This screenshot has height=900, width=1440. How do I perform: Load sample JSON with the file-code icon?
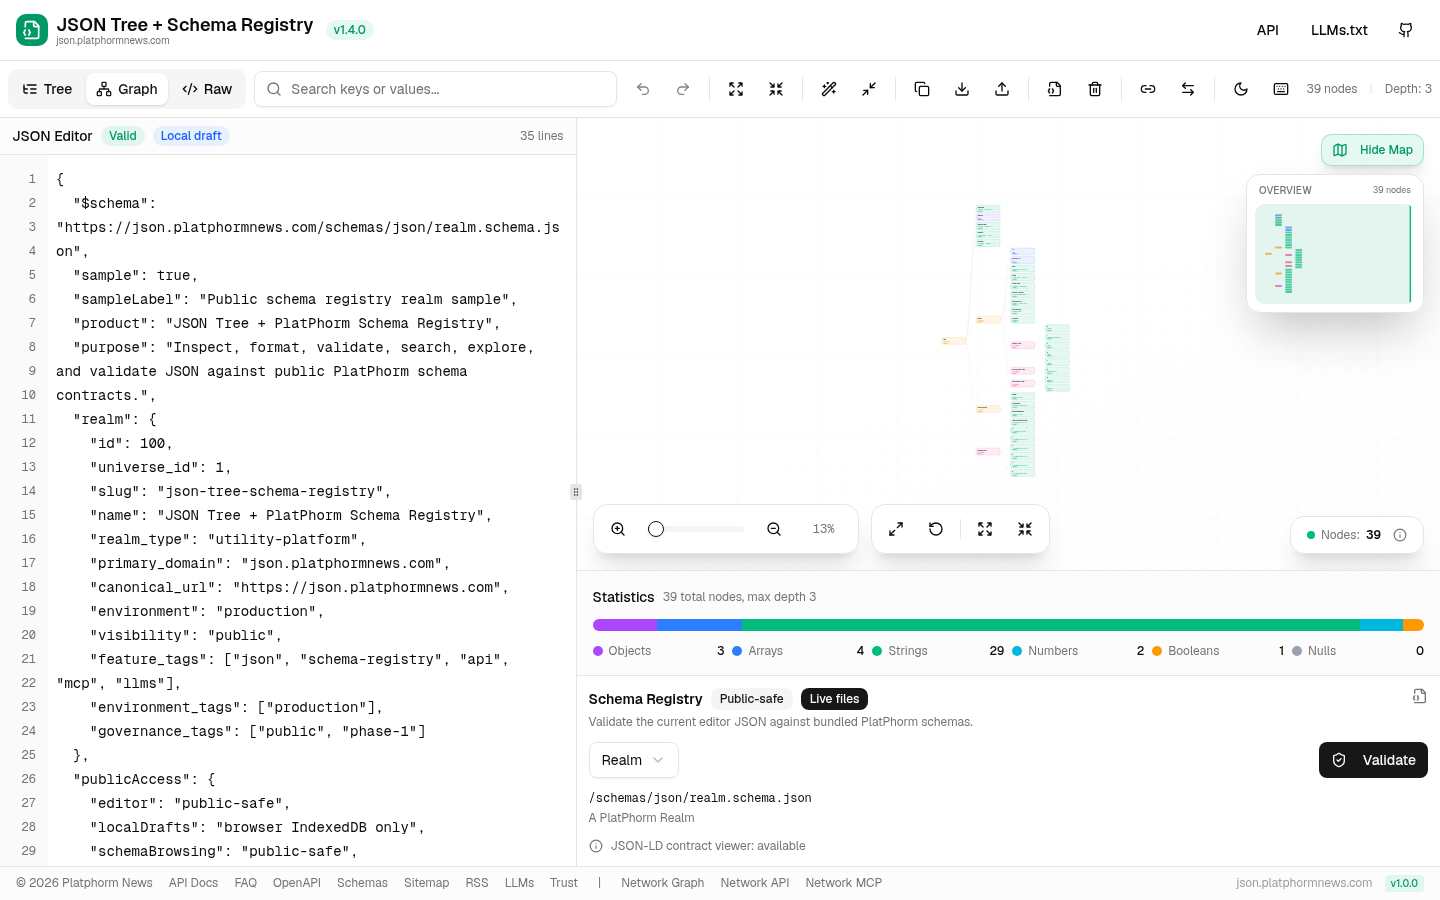click(1055, 89)
